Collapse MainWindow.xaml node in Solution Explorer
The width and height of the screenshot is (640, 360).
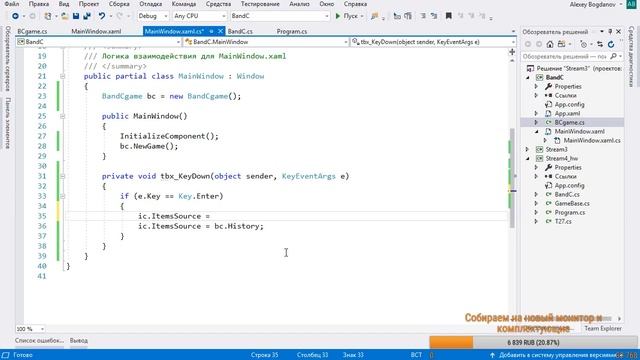(x=537, y=131)
